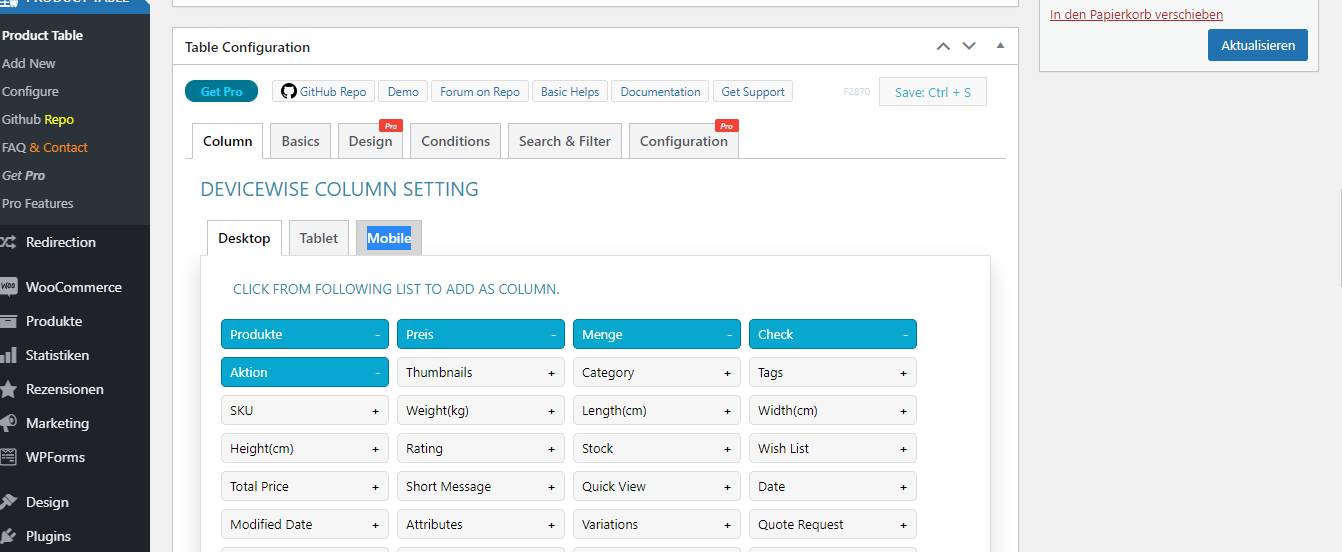Click In den Papierkorb verschieben link
The height and width of the screenshot is (552, 1342).
(1136, 14)
